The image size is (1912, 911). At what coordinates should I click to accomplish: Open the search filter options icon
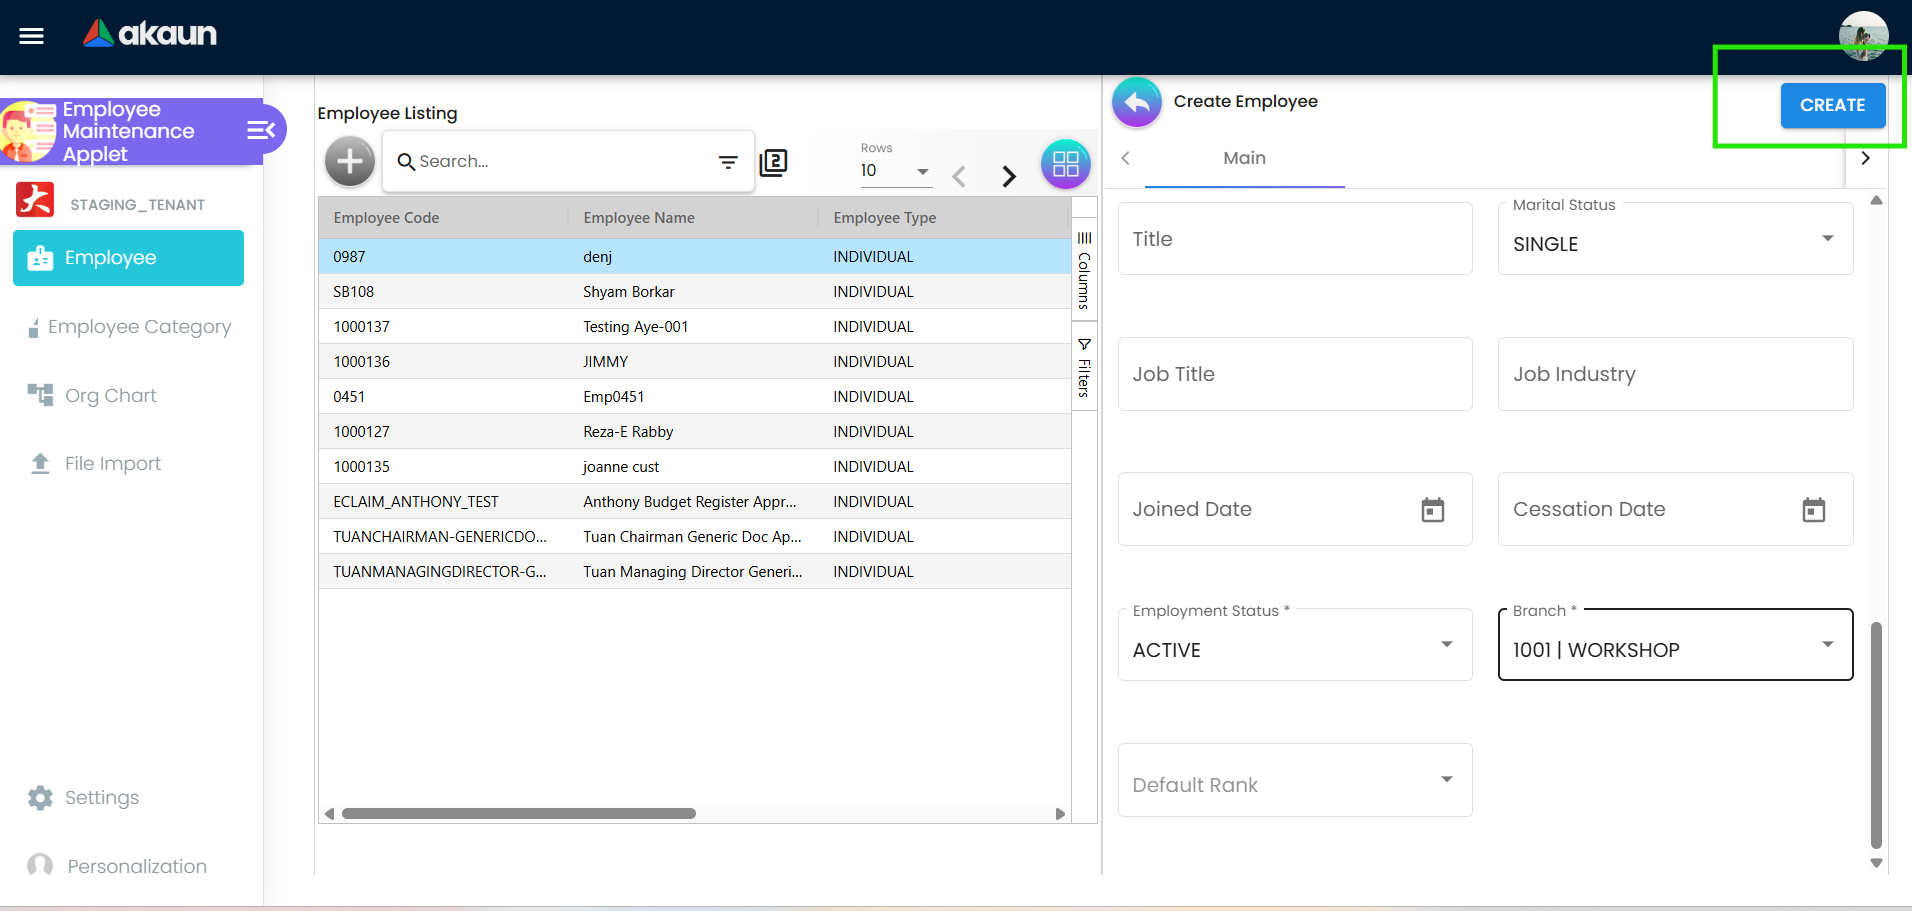click(x=728, y=162)
